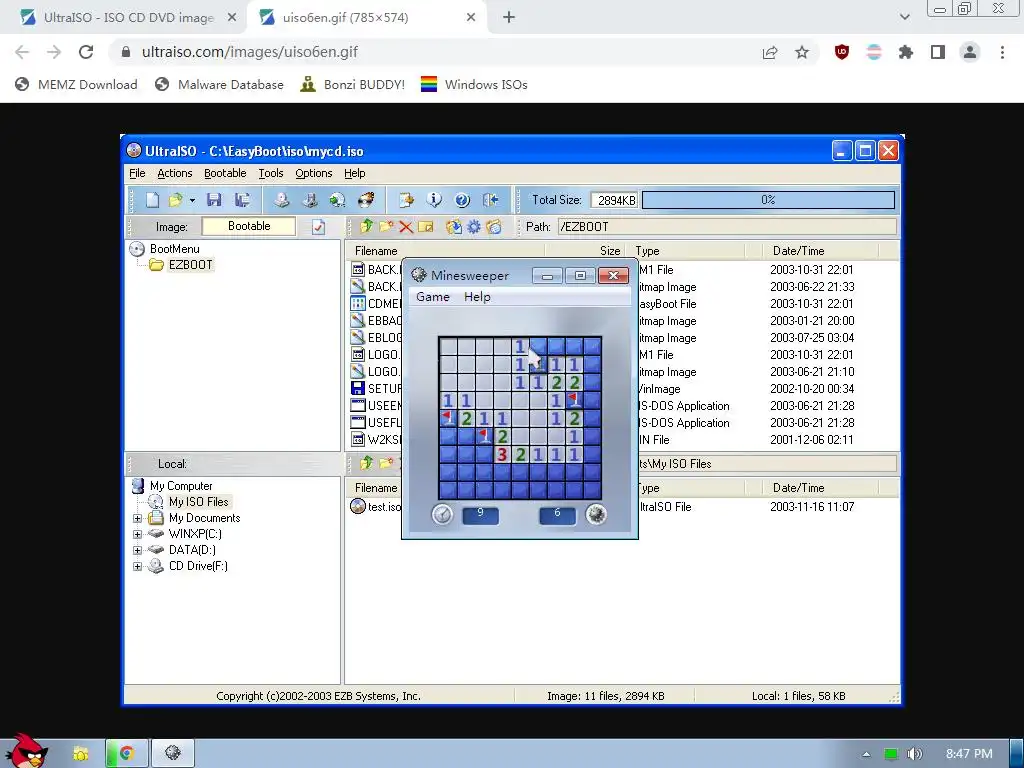Screen dimensions: 1024x768
Task: Click the blue gear properties icon
Action: point(473,227)
